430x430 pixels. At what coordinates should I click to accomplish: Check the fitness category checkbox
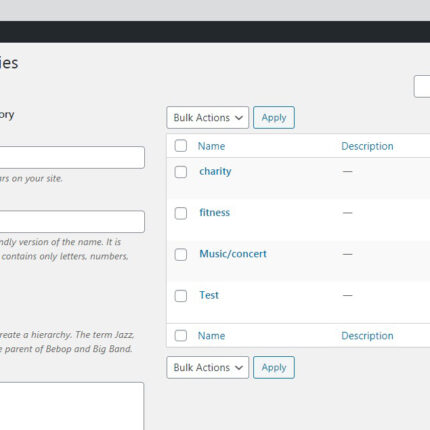181,213
